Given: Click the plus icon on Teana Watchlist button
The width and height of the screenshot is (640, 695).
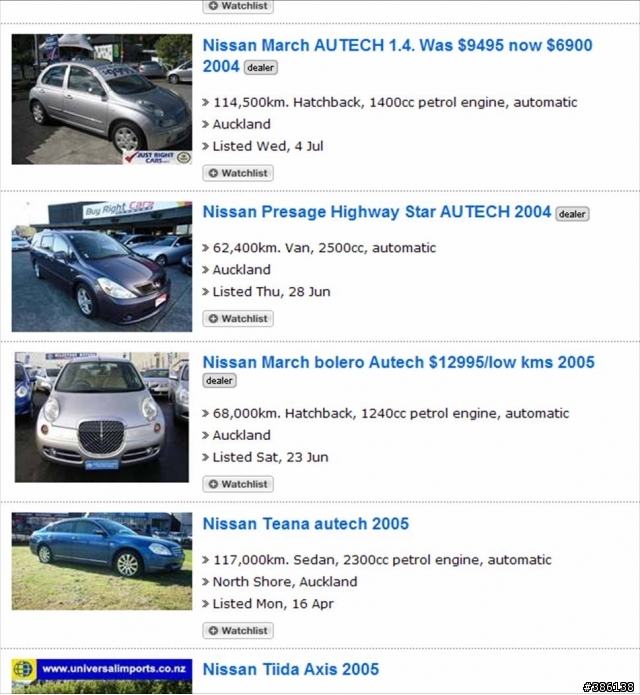Looking at the screenshot, I should pos(213,630).
